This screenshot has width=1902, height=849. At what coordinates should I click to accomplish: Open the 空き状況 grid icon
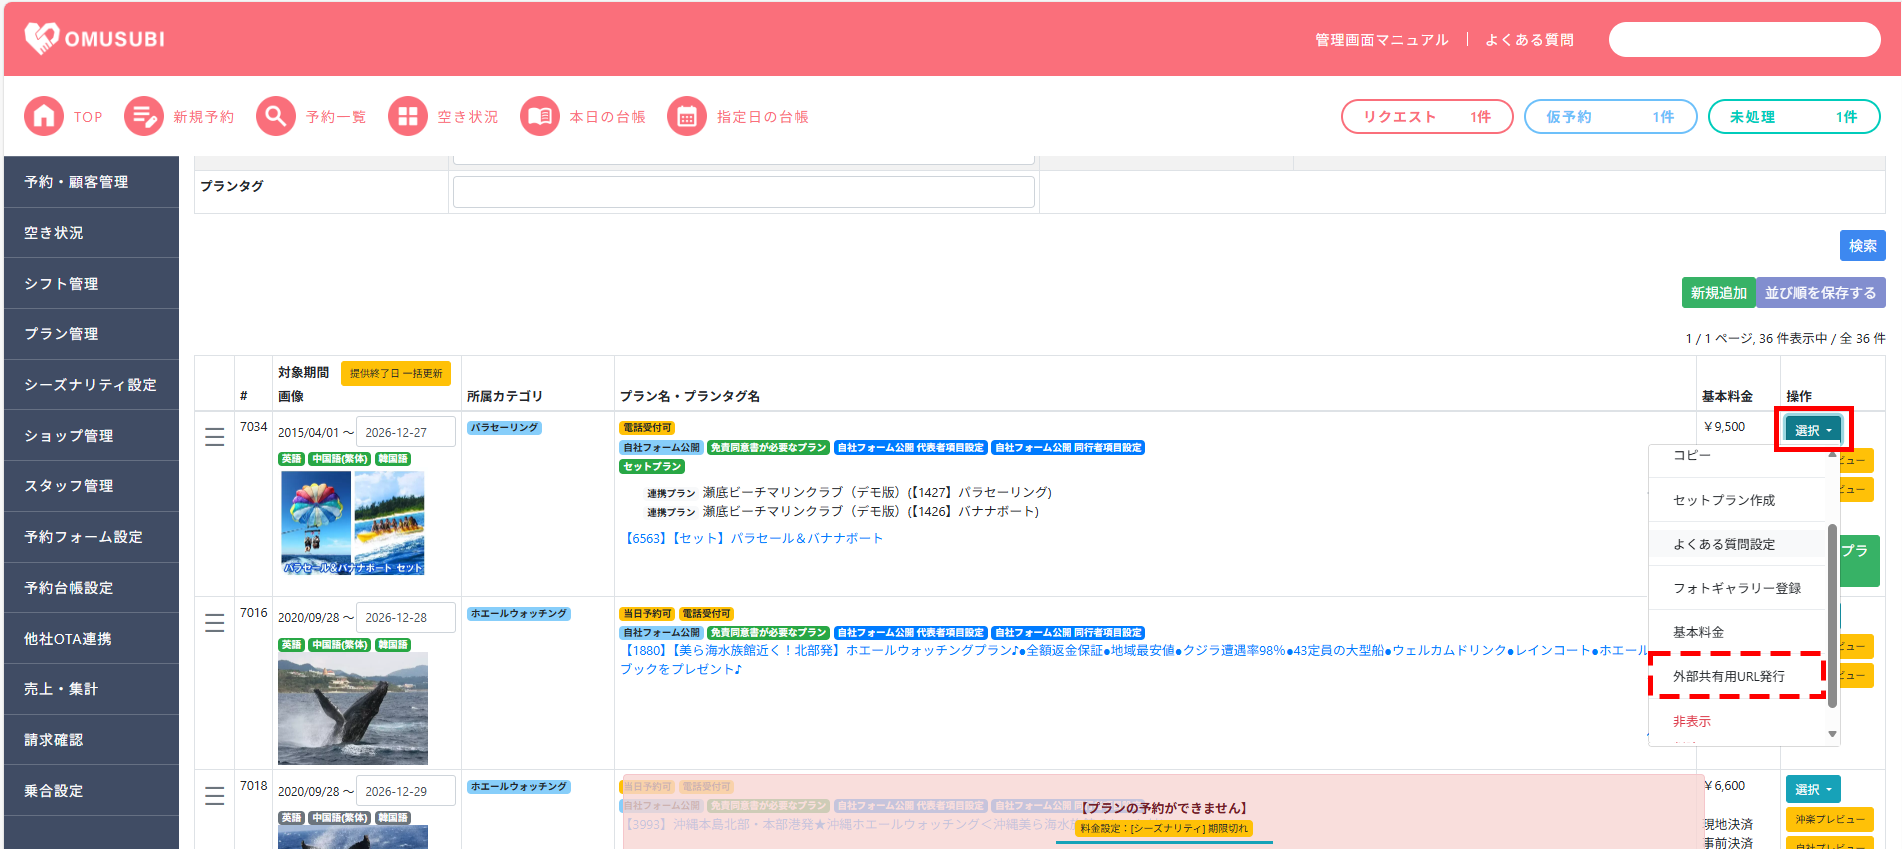[x=407, y=117]
